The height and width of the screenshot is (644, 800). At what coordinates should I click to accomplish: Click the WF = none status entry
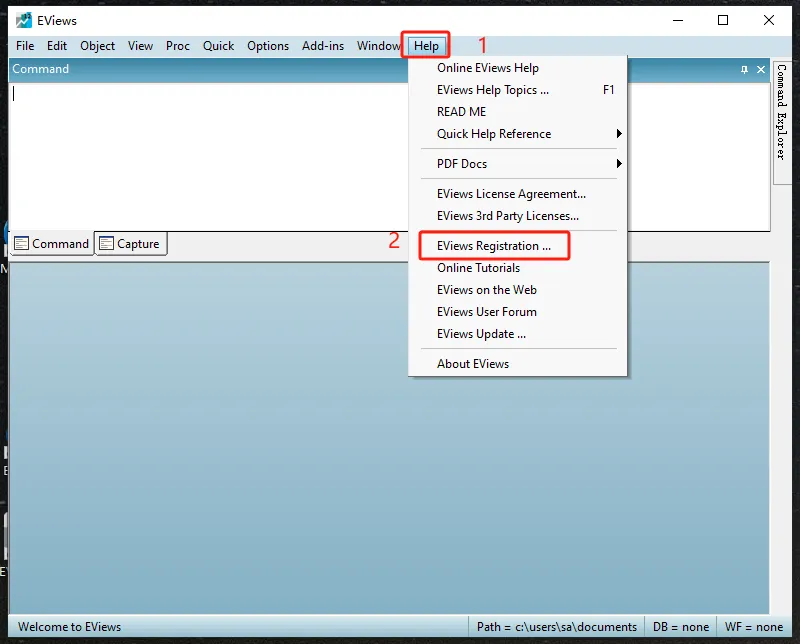pyautogui.click(x=754, y=627)
